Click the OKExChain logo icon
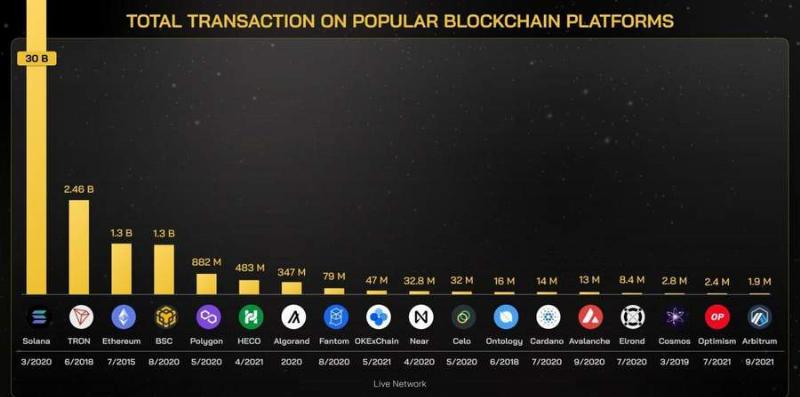800x397 pixels. (378, 317)
